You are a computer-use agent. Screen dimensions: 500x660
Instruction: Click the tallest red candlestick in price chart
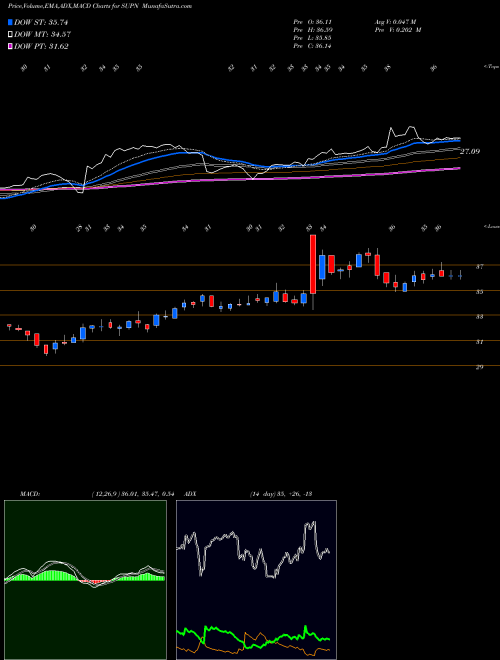(x=313, y=264)
